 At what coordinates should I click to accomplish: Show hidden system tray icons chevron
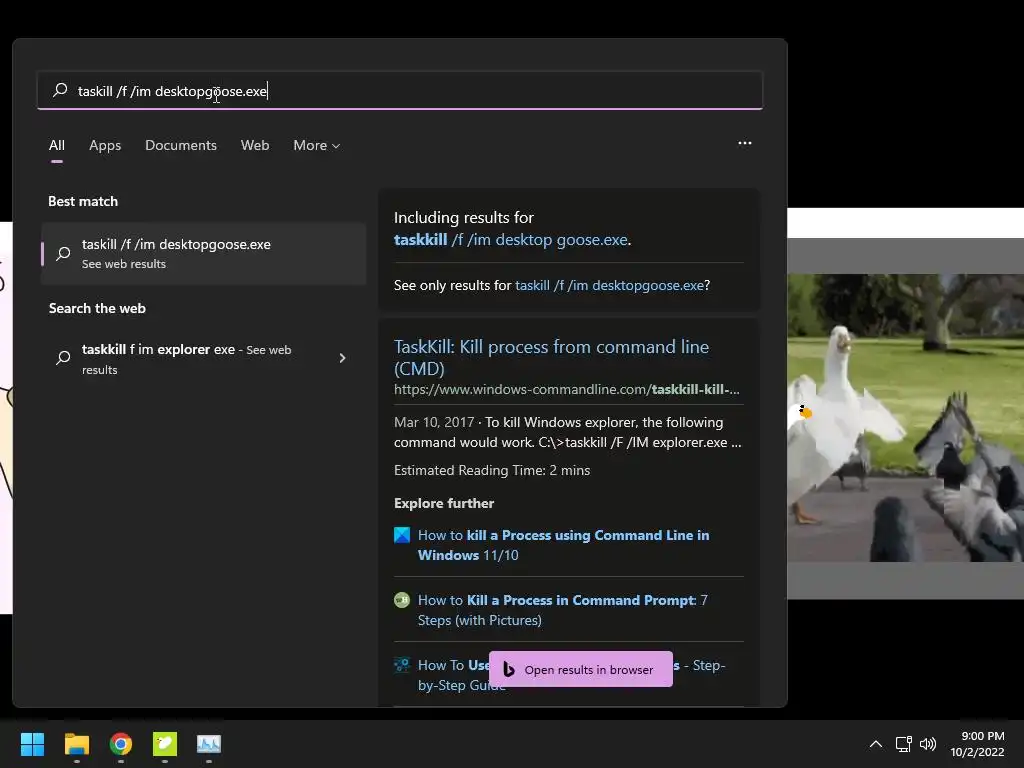point(876,744)
